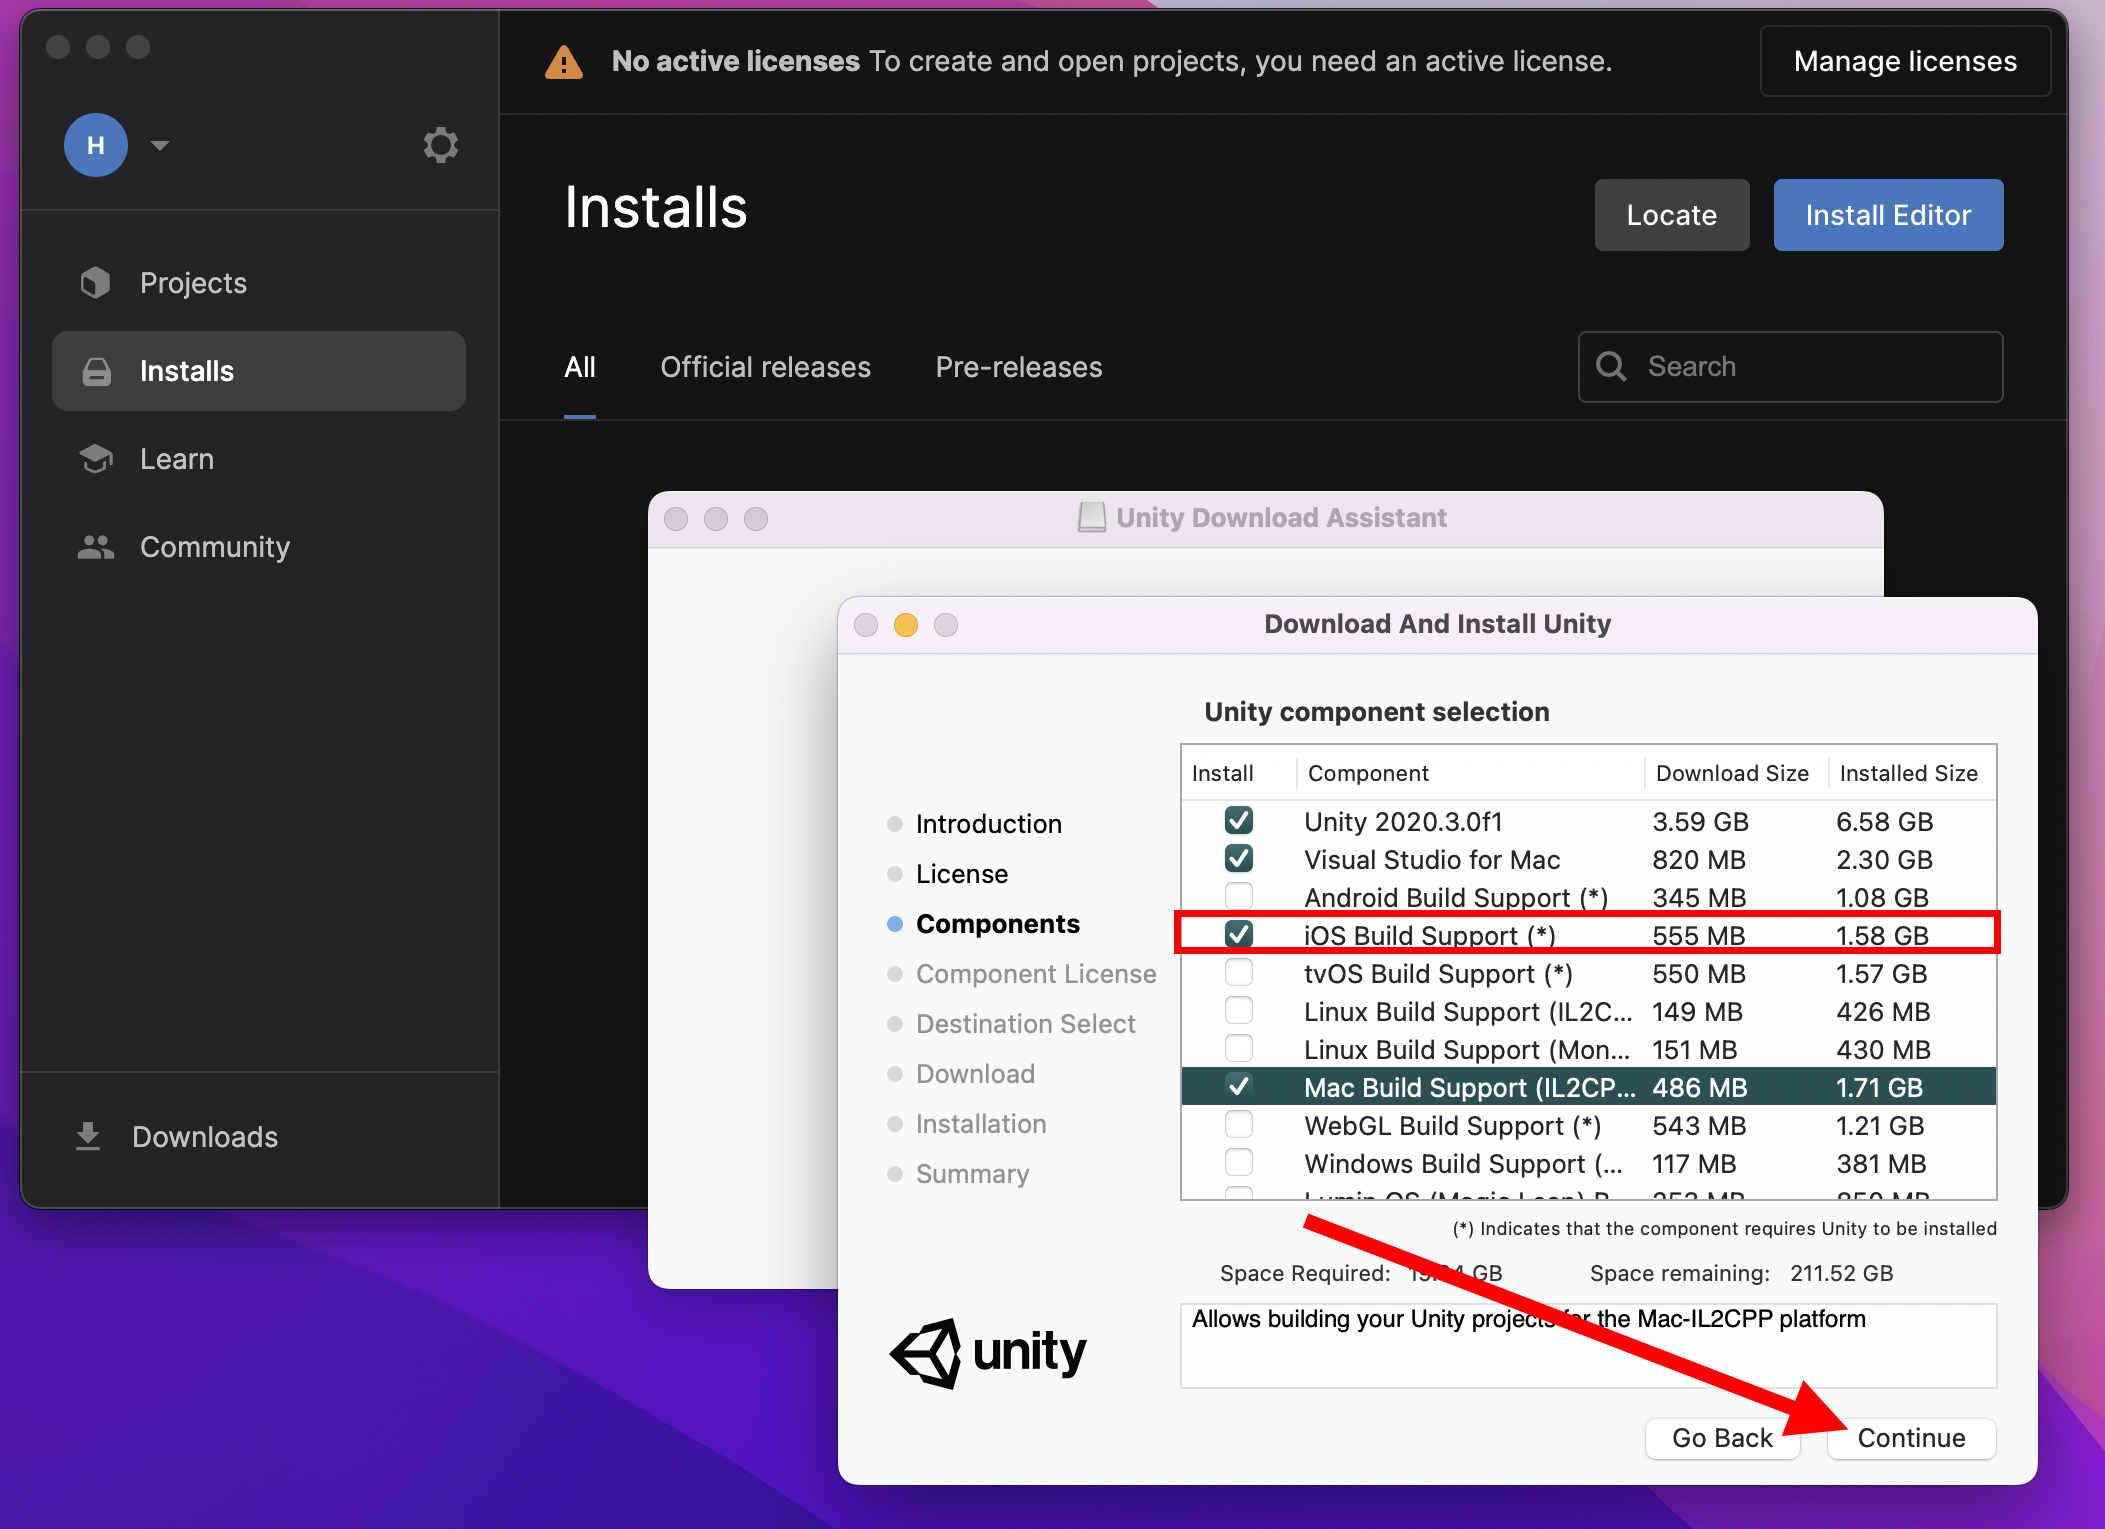Check WebGL Build Support component
Image resolution: width=2105 pixels, height=1529 pixels.
point(1238,1125)
